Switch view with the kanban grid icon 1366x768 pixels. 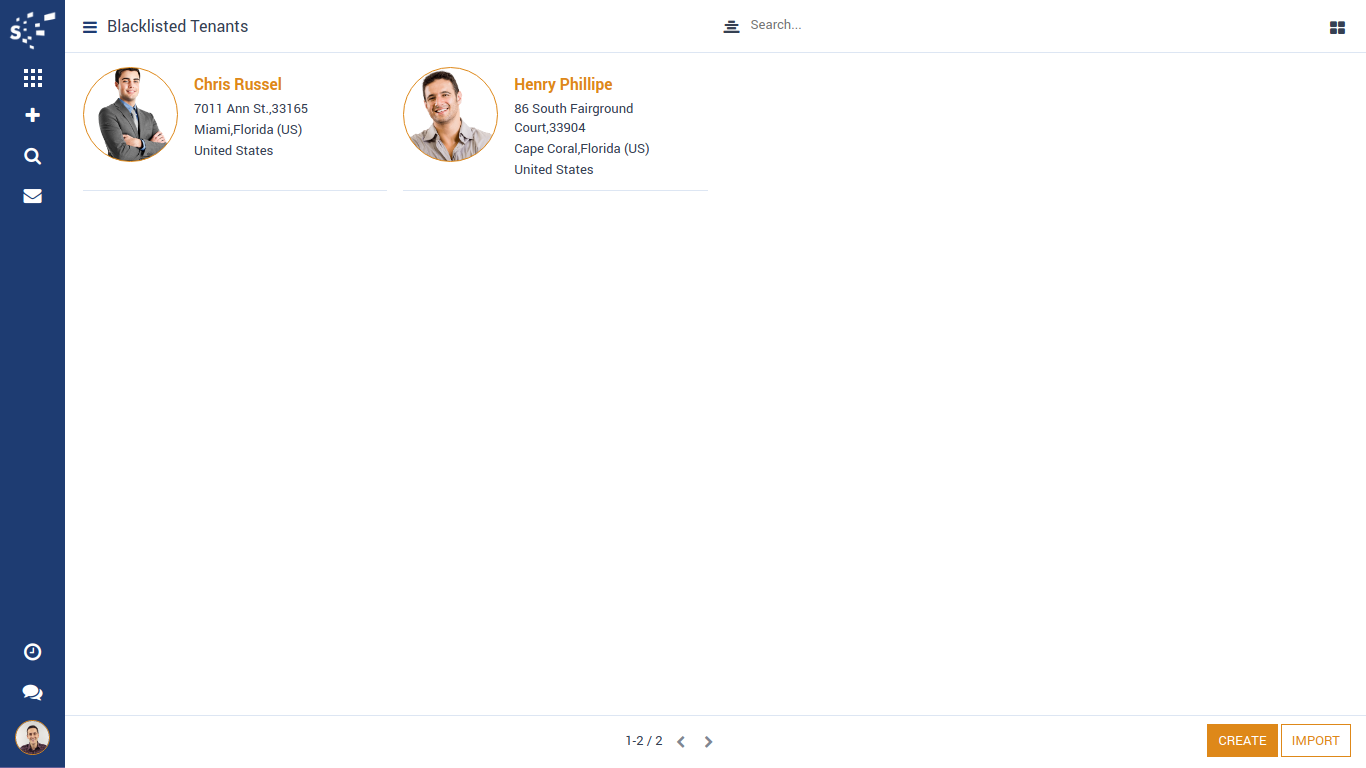coord(1337,28)
